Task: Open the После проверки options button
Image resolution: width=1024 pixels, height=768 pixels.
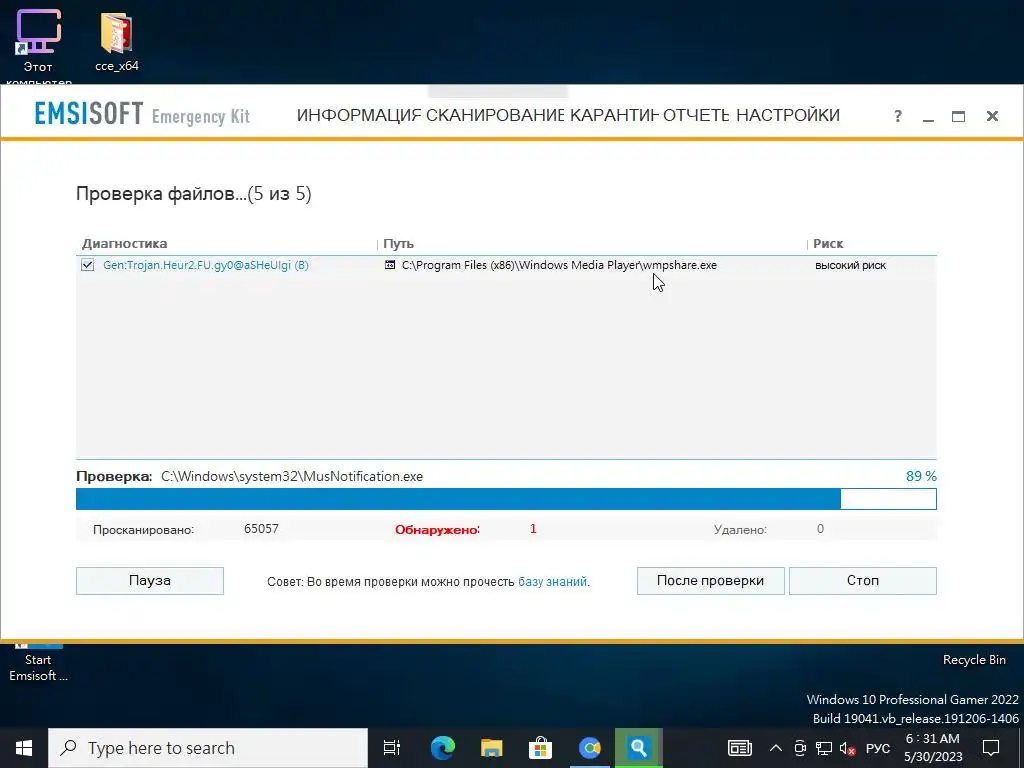Action: [x=711, y=581]
